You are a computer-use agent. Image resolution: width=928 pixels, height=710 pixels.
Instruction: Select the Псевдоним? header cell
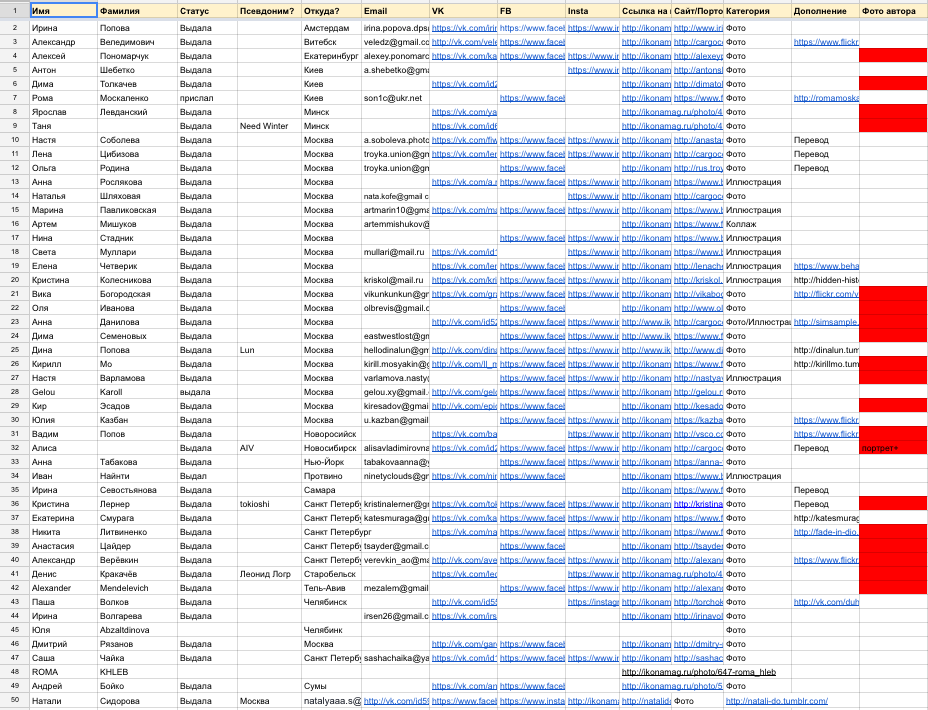point(269,11)
